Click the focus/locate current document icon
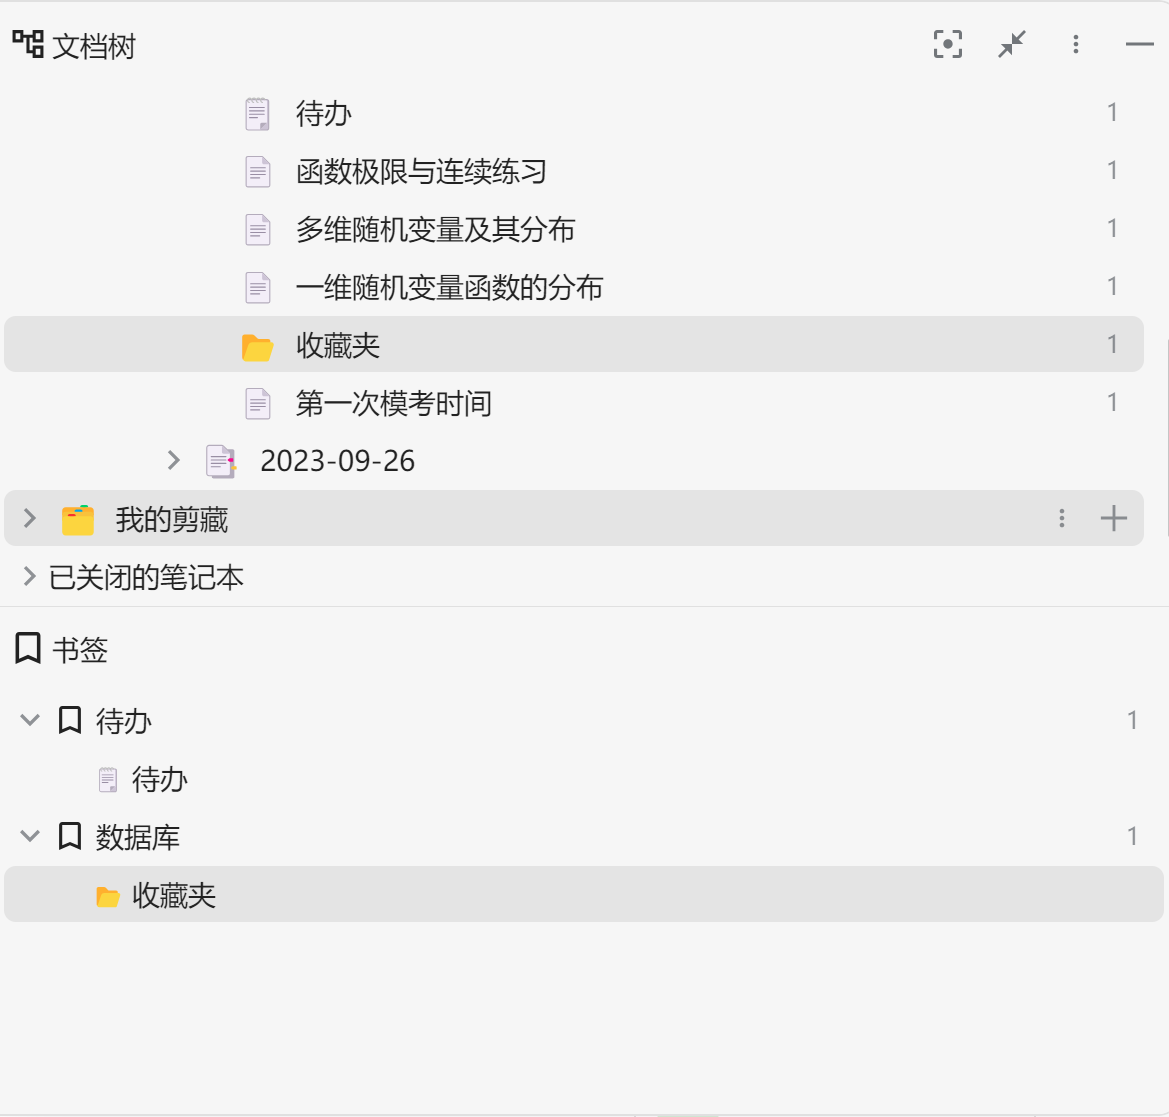 tap(947, 44)
